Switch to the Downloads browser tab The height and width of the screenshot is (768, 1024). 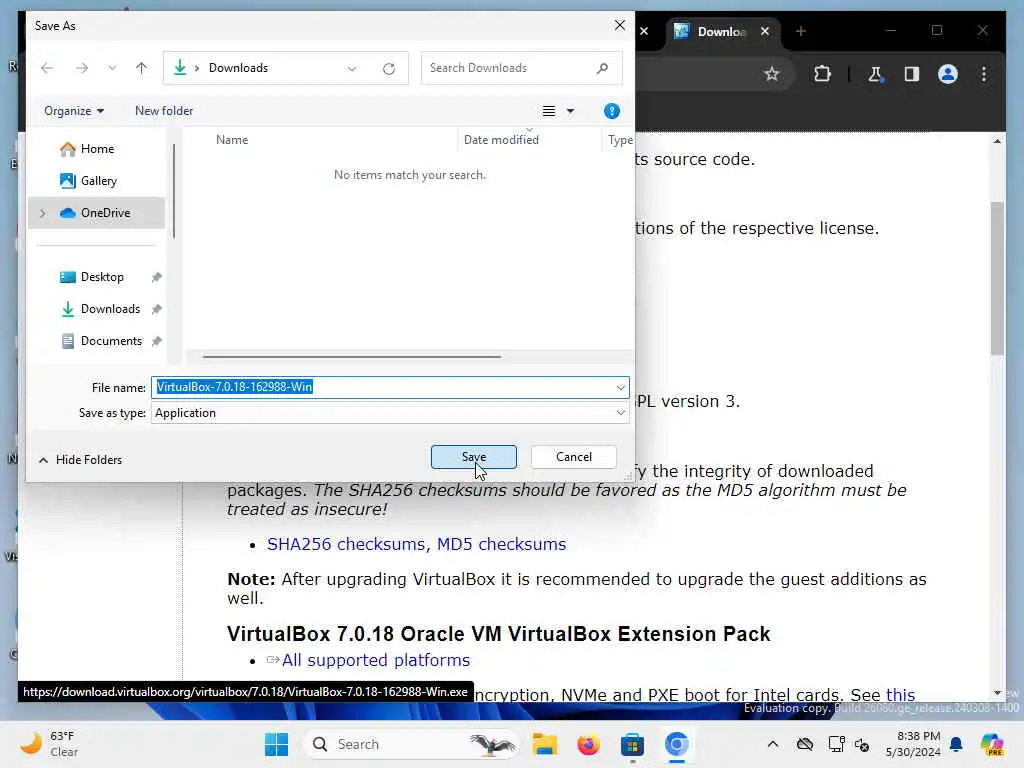tap(721, 31)
